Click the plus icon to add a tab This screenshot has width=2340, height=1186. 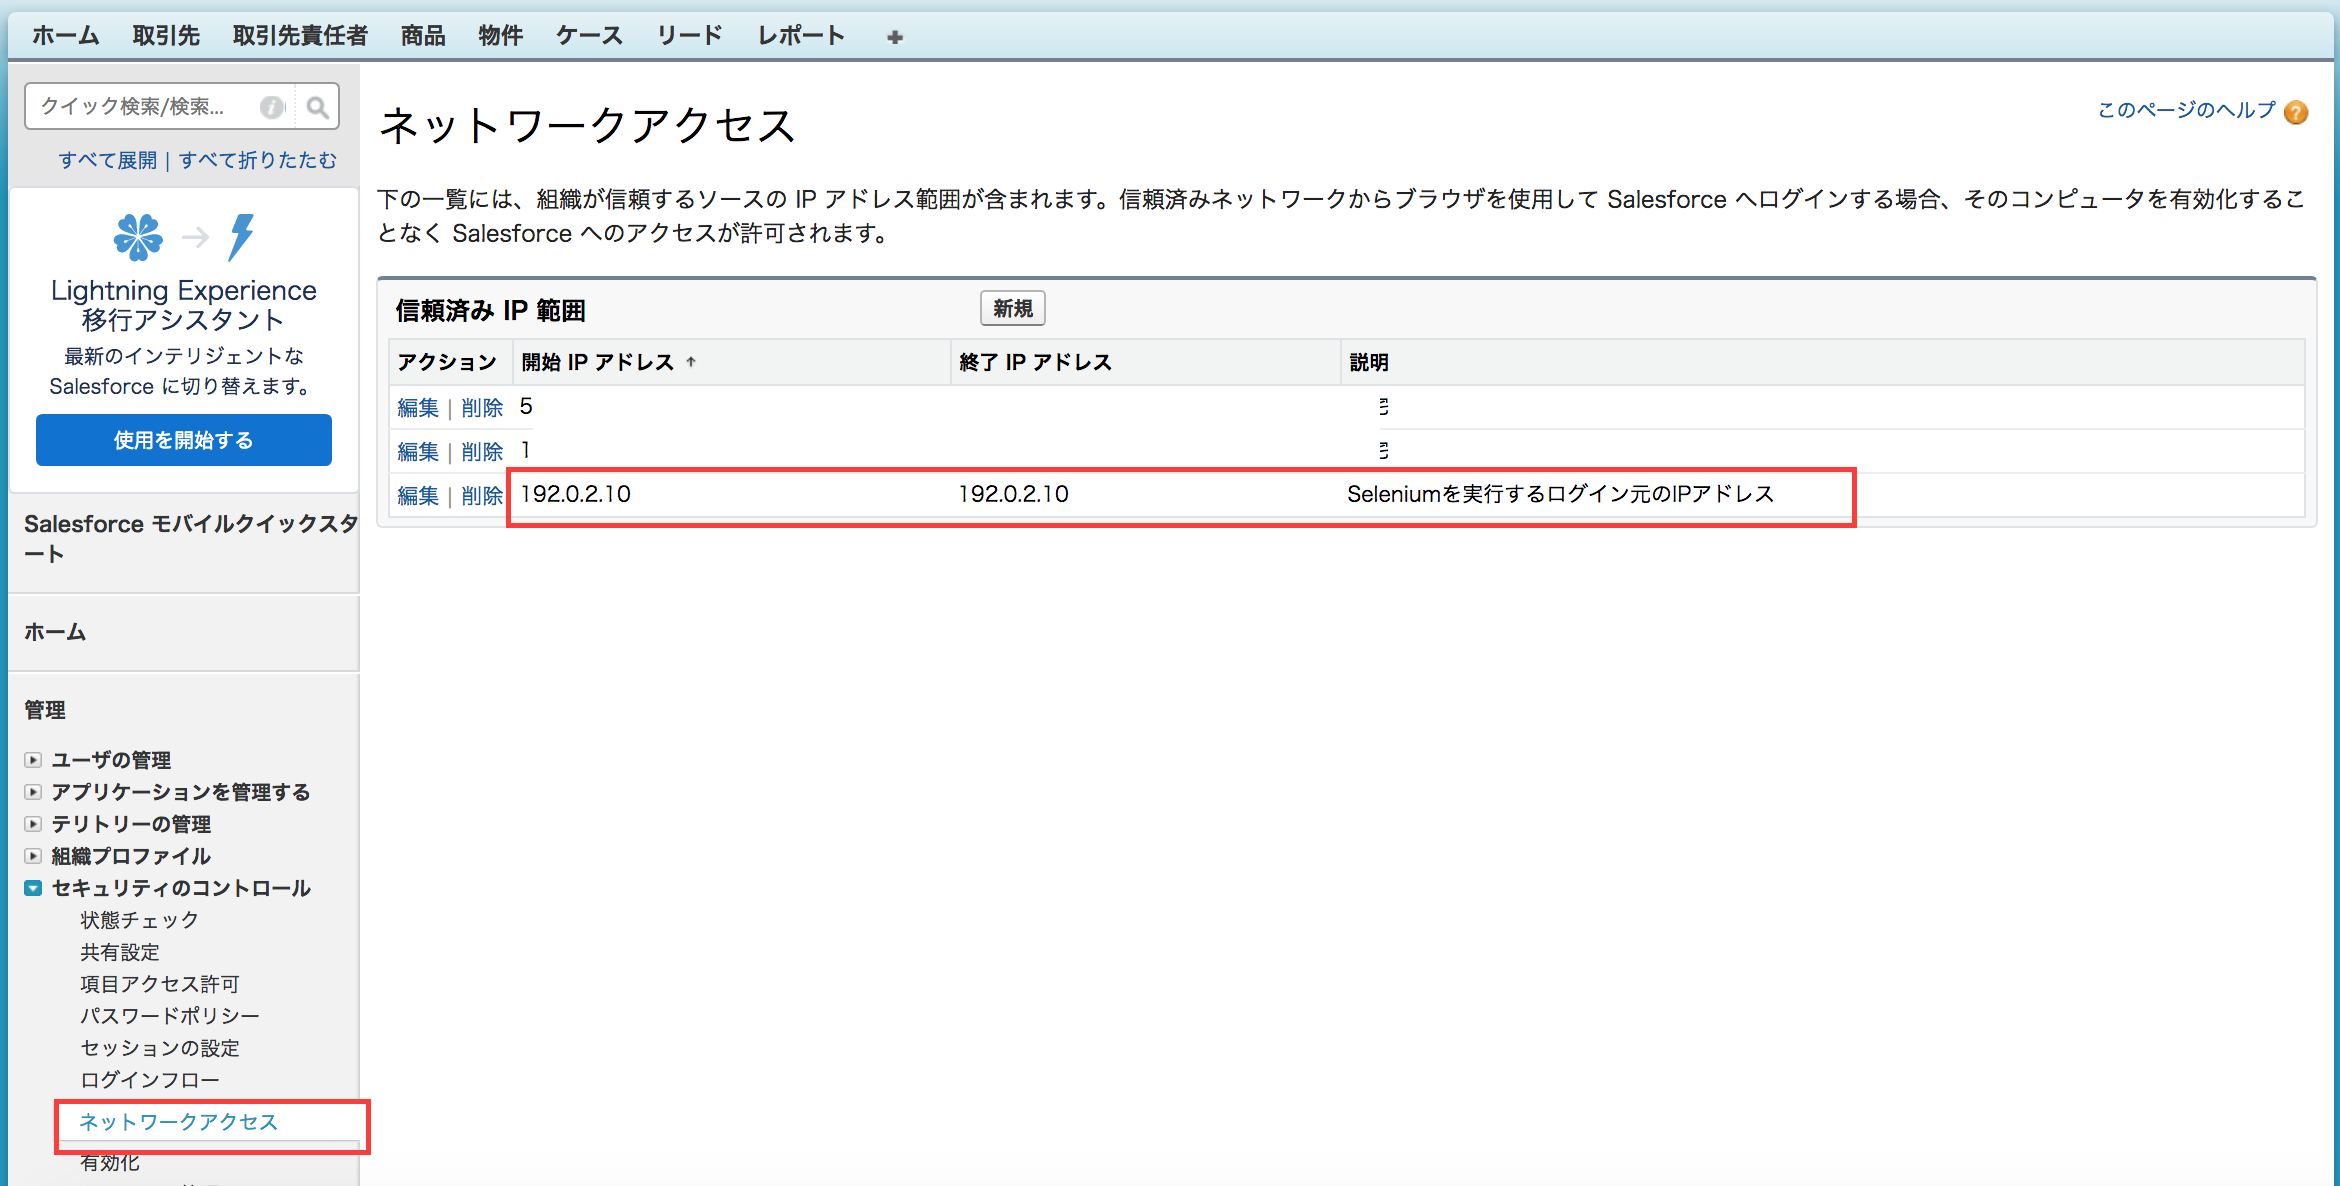[x=895, y=37]
